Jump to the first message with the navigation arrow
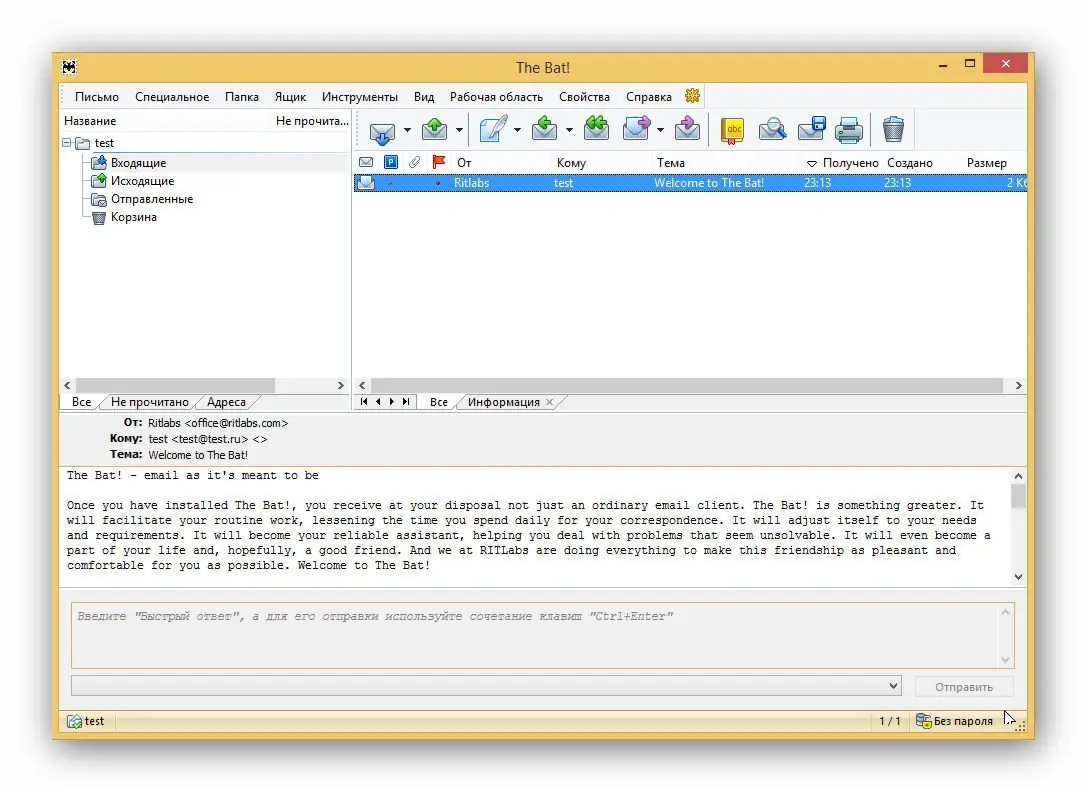Image resolution: width=1087 pixels, height=792 pixels. (x=364, y=402)
